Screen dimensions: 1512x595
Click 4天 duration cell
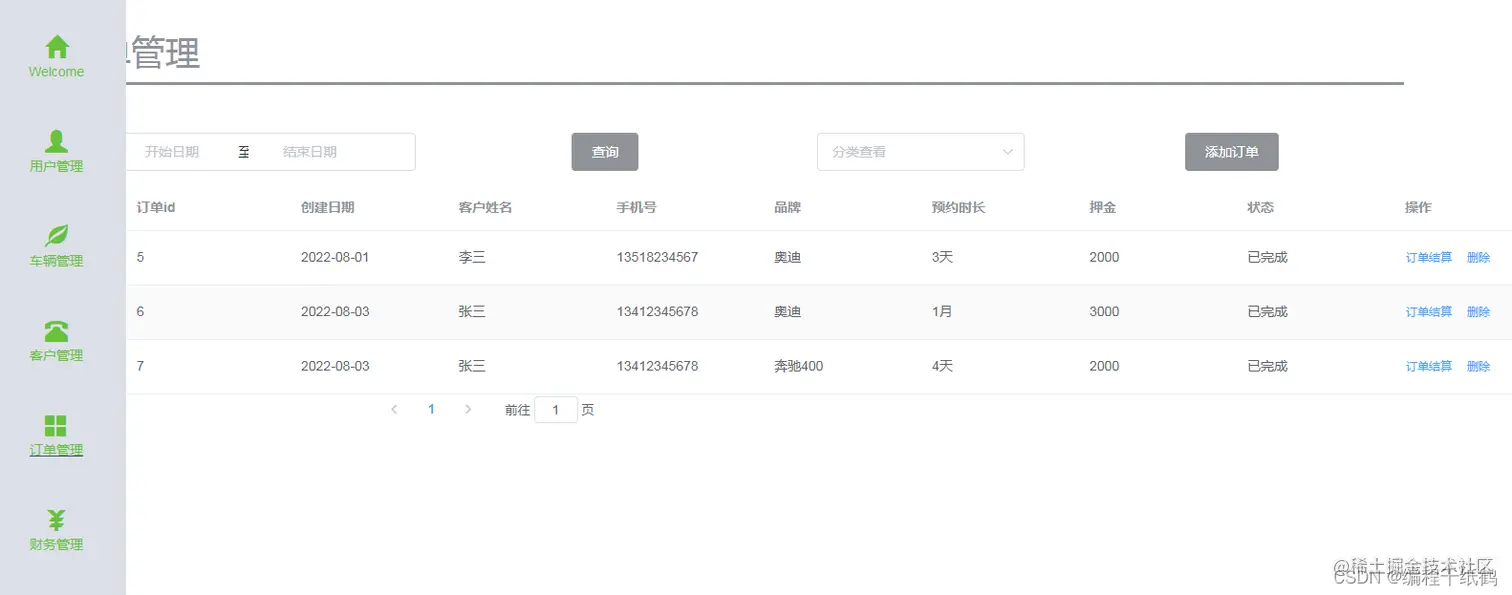pos(943,366)
